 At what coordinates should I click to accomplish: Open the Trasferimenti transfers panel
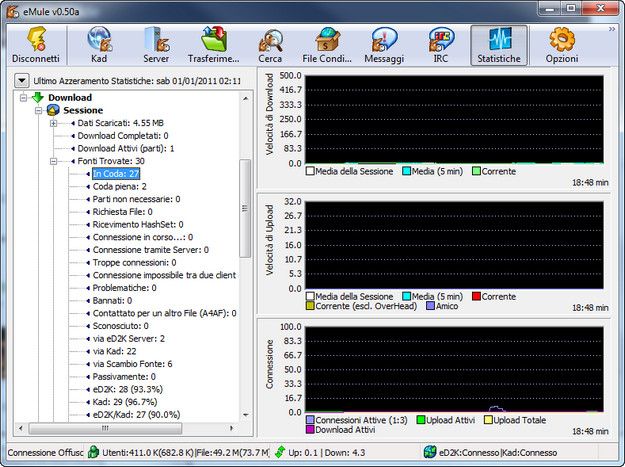coord(214,45)
